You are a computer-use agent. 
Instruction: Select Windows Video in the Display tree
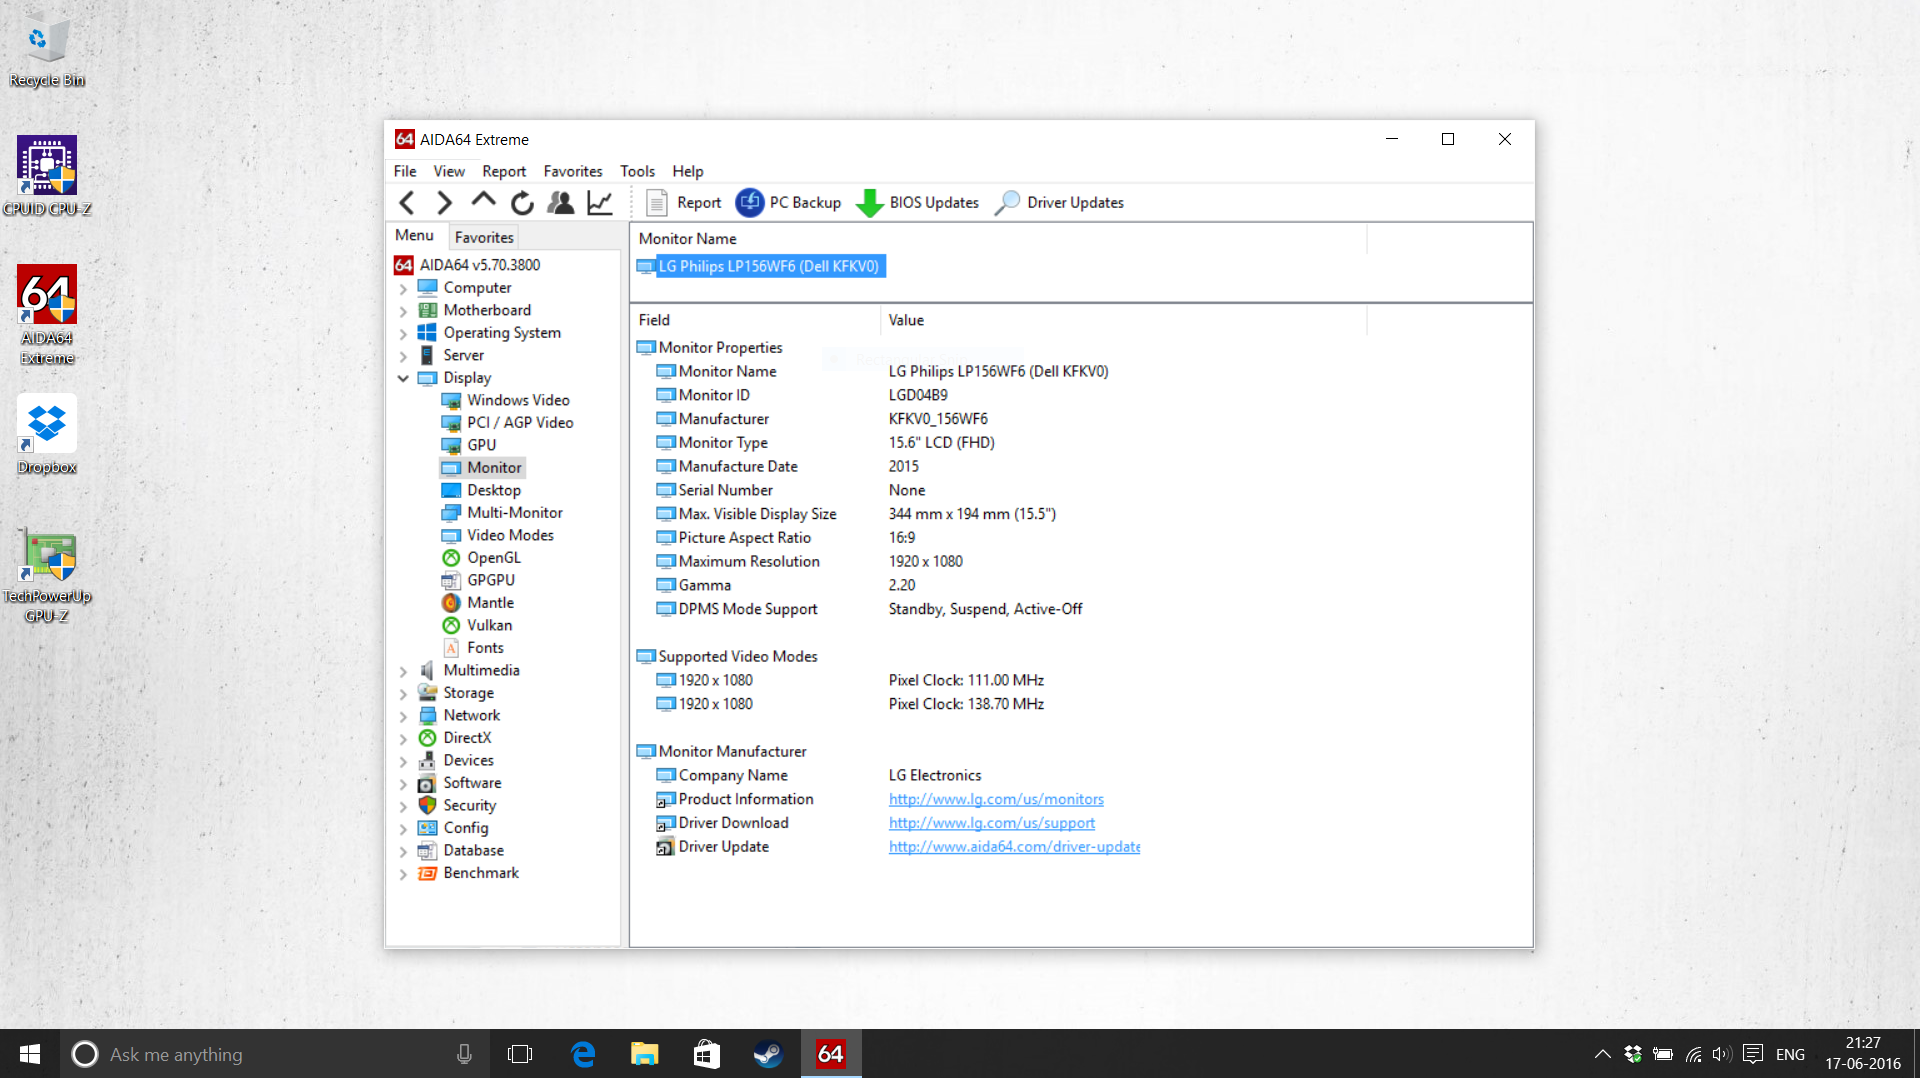518,400
